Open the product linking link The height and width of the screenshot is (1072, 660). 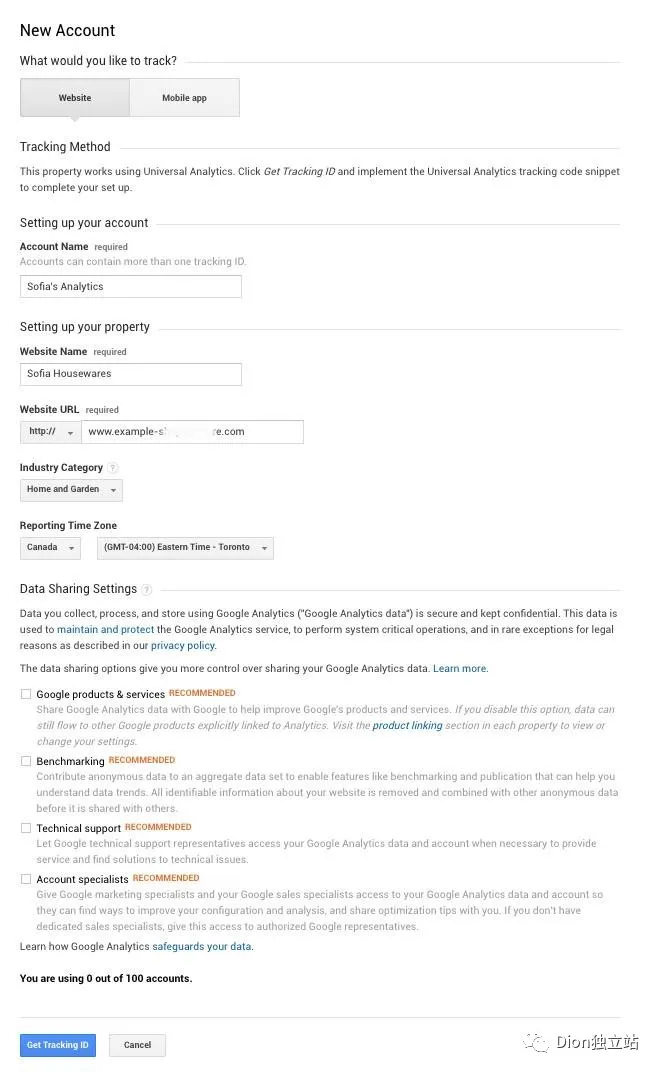(x=407, y=726)
